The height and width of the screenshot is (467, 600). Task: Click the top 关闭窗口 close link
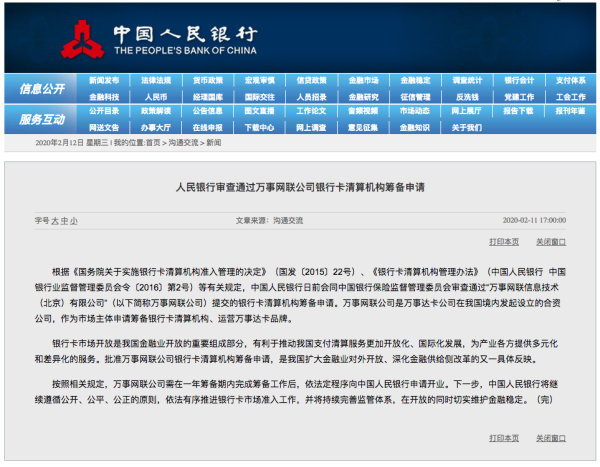551,242
